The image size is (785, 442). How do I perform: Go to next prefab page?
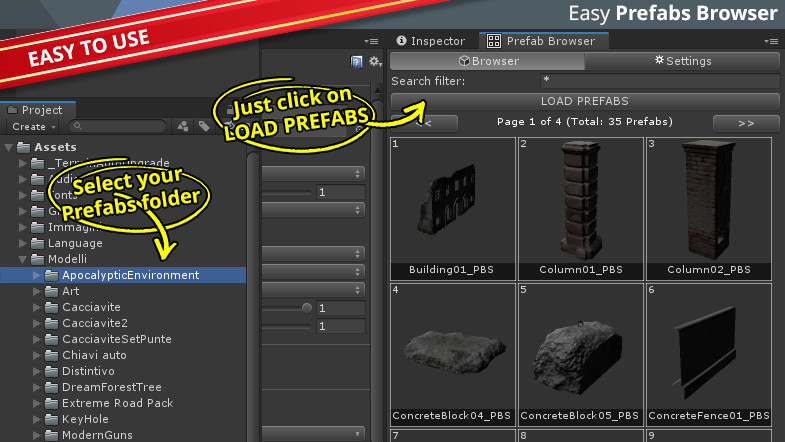[746, 123]
